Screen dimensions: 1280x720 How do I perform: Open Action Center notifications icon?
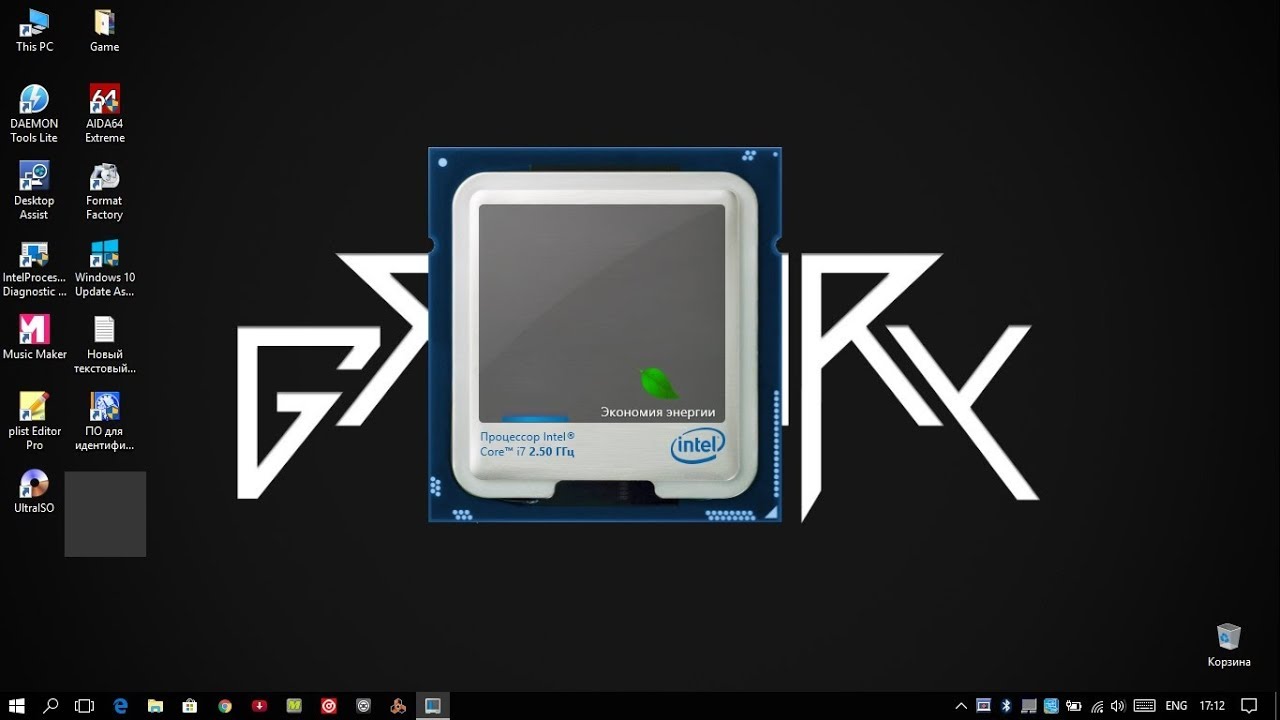tap(1249, 706)
